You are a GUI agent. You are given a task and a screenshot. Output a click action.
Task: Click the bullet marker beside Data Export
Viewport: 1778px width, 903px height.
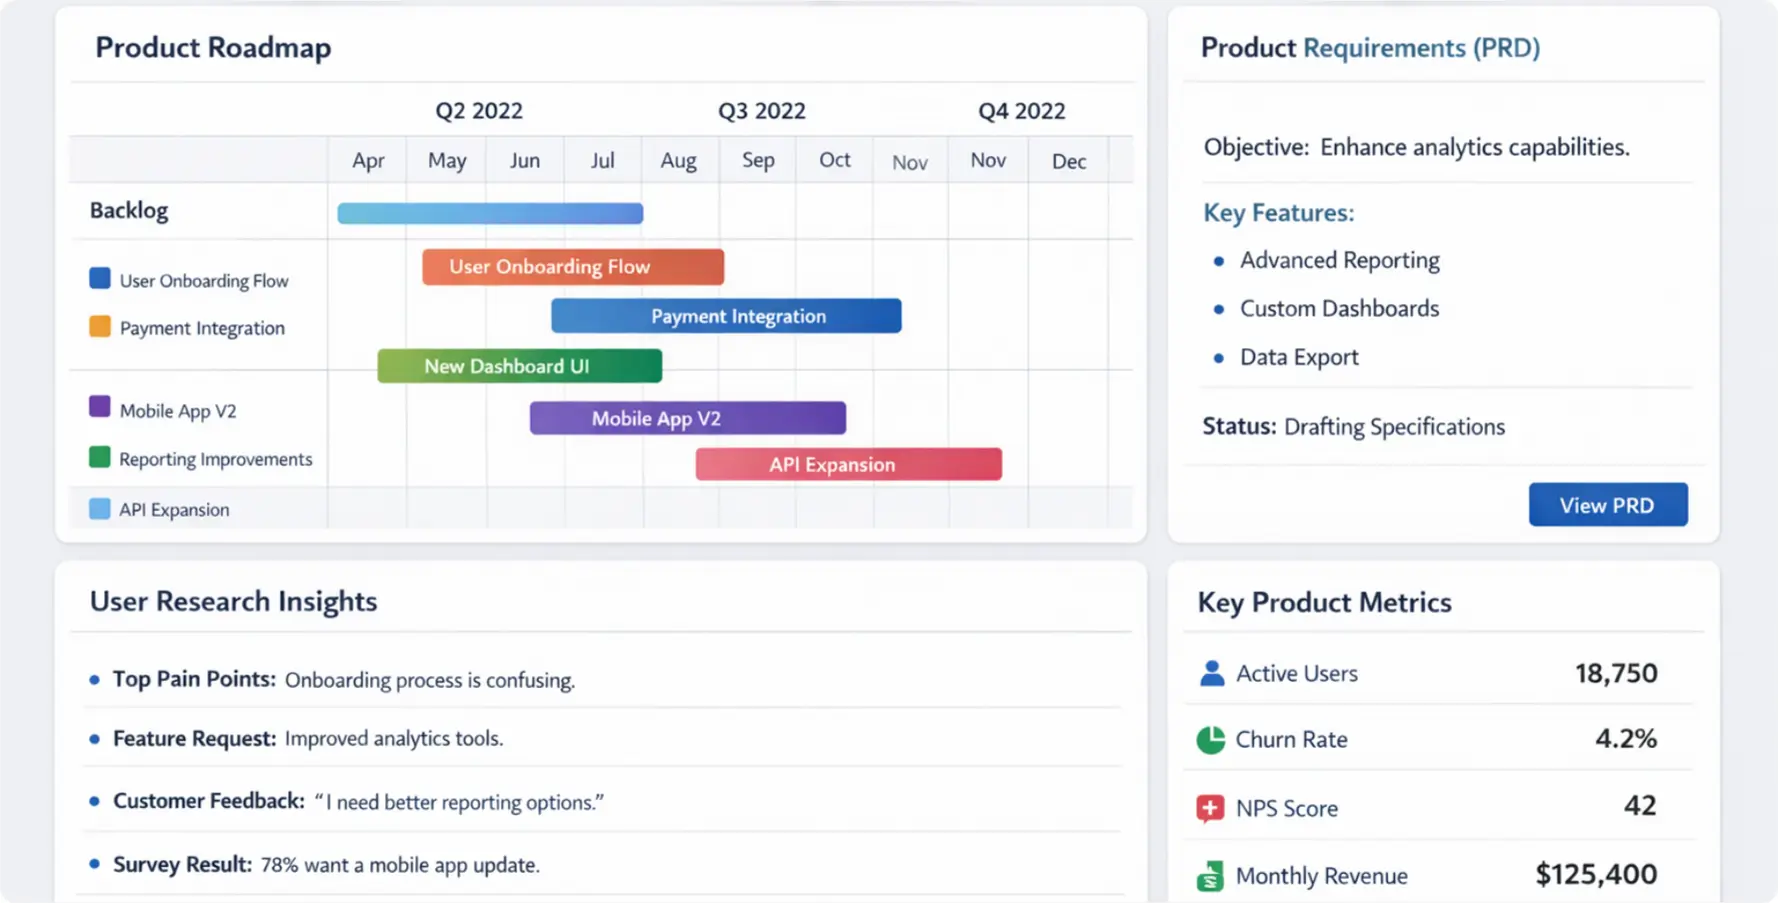tap(1218, 358)
